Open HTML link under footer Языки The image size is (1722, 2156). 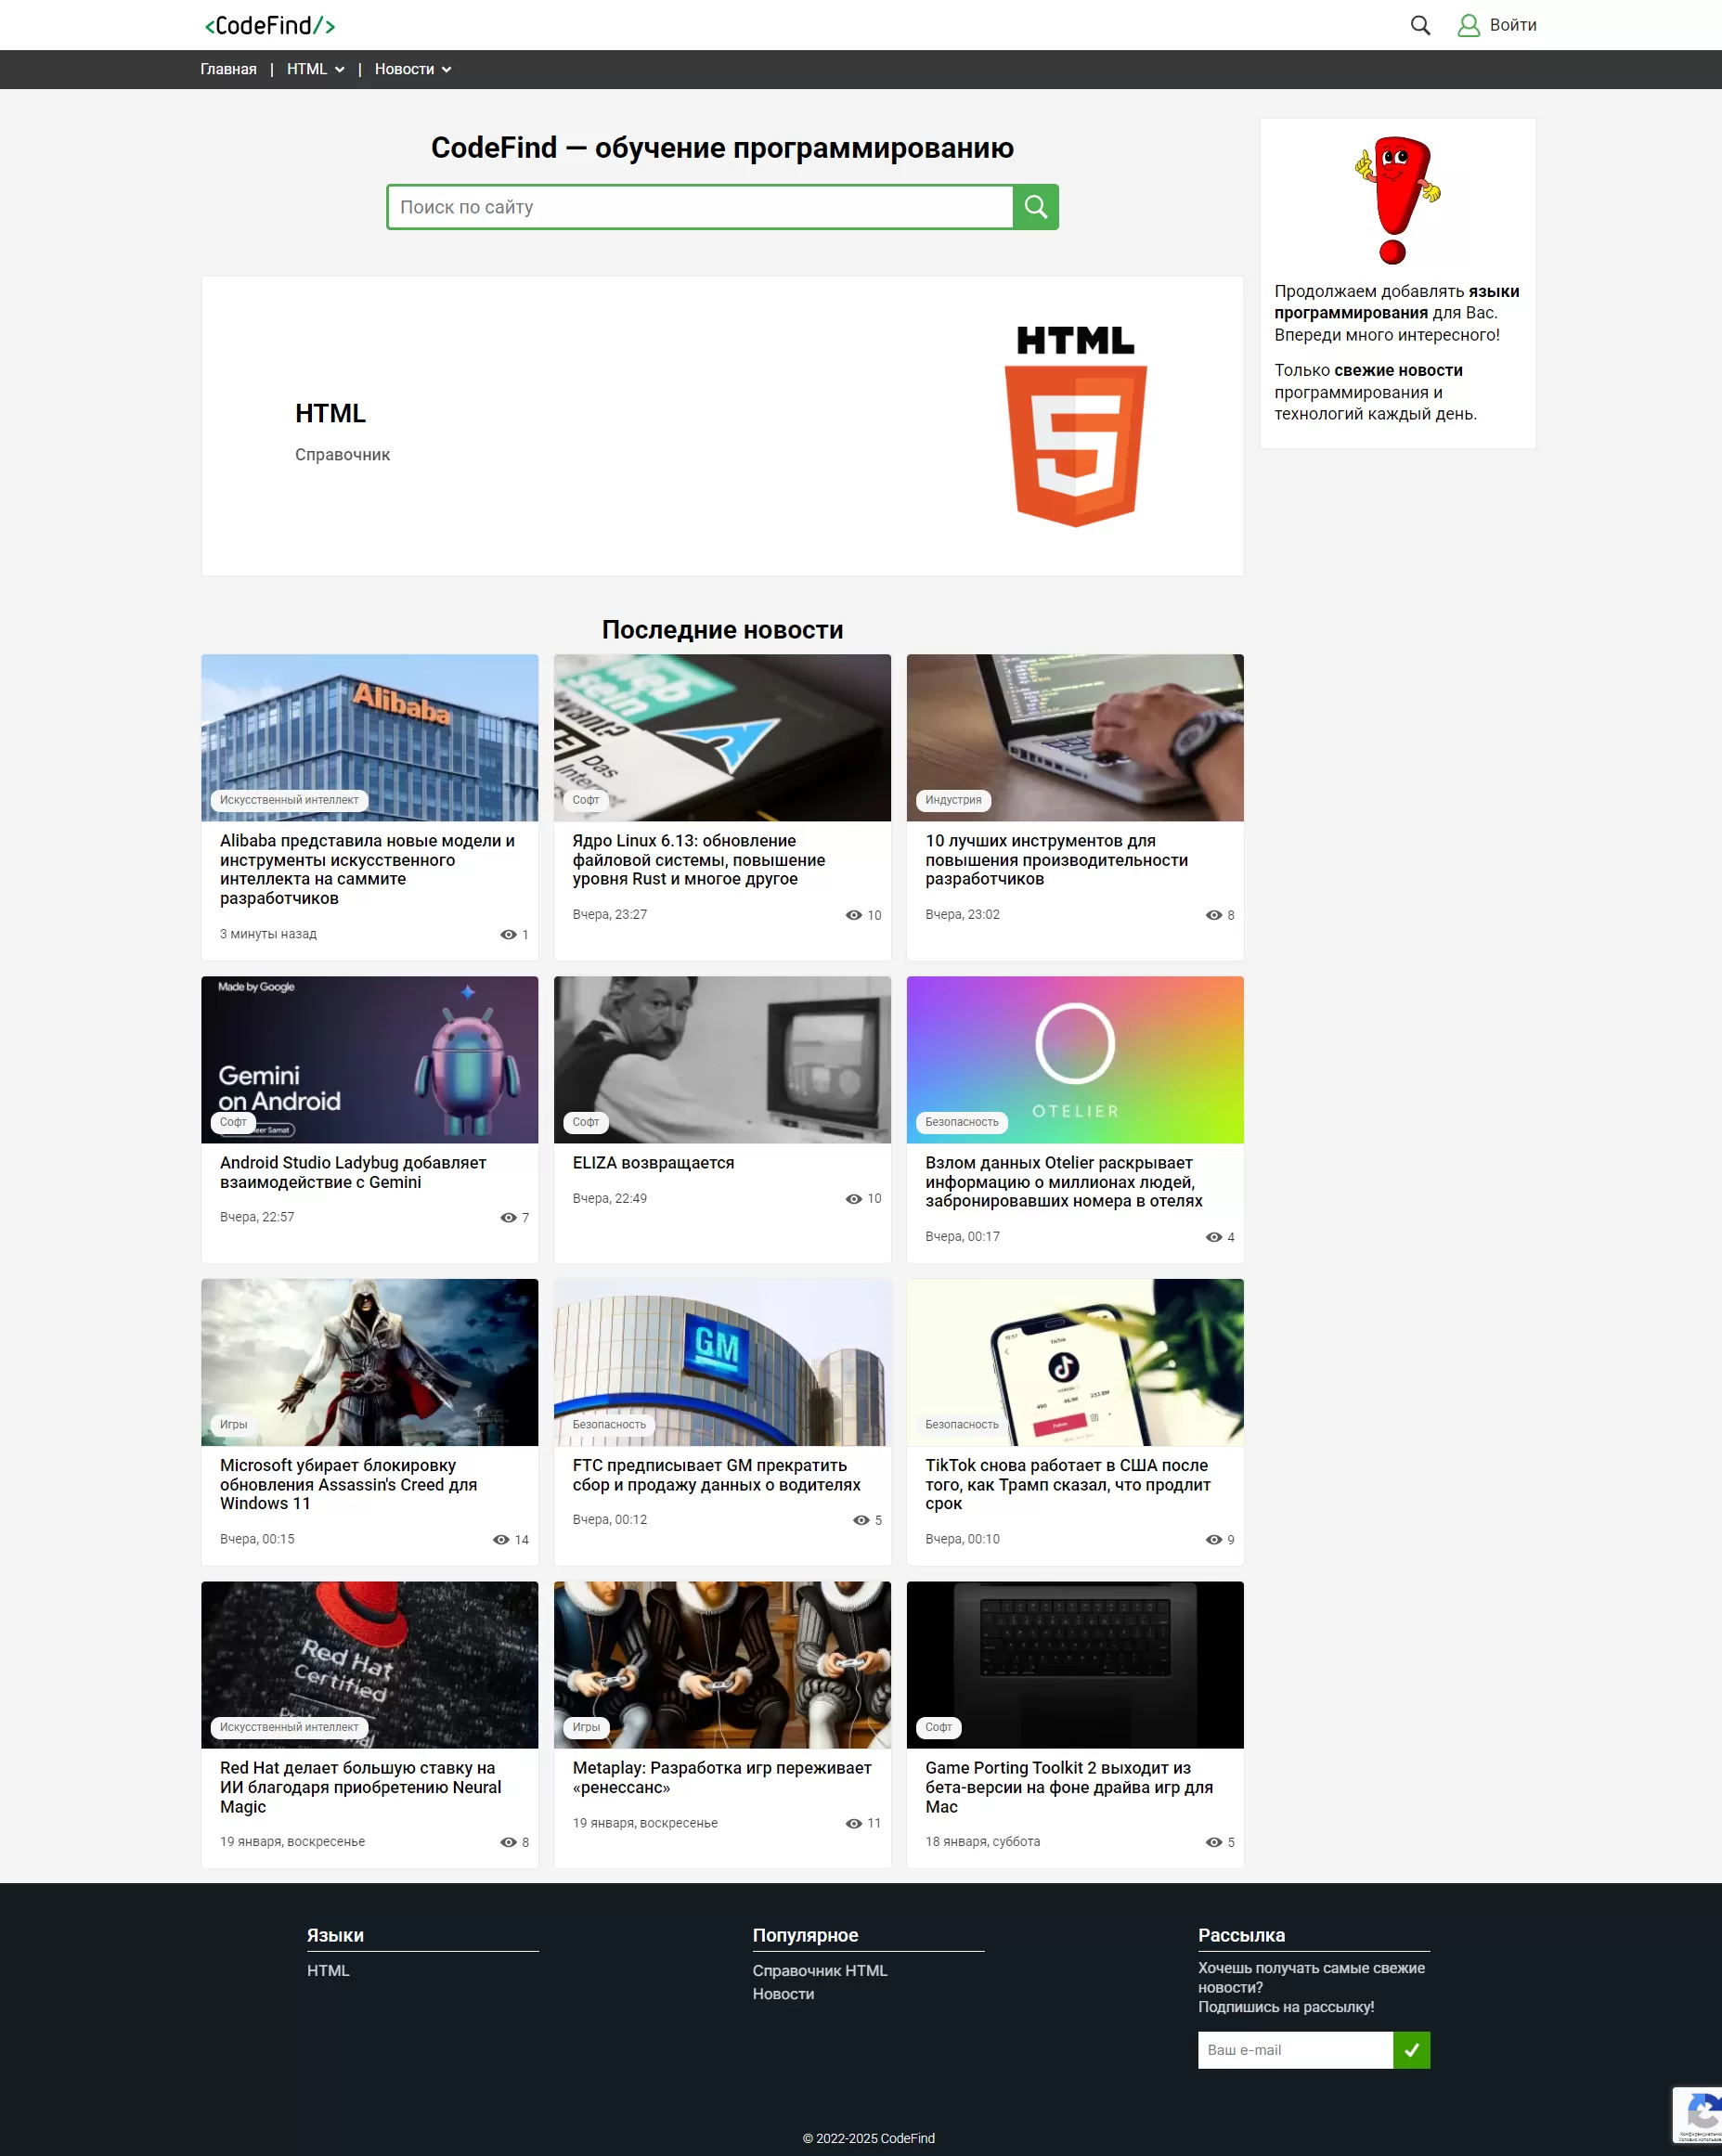coord(328,1970)
